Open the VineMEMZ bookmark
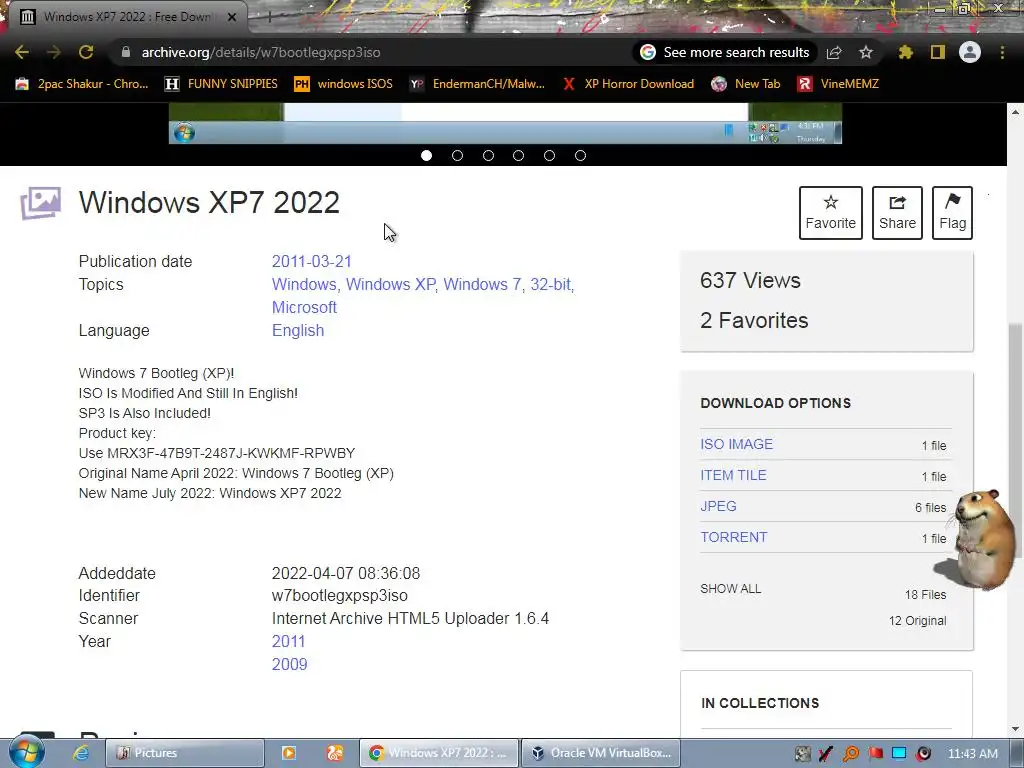The height and width of the screenshot is (768, 1024). tap(839, 84)
